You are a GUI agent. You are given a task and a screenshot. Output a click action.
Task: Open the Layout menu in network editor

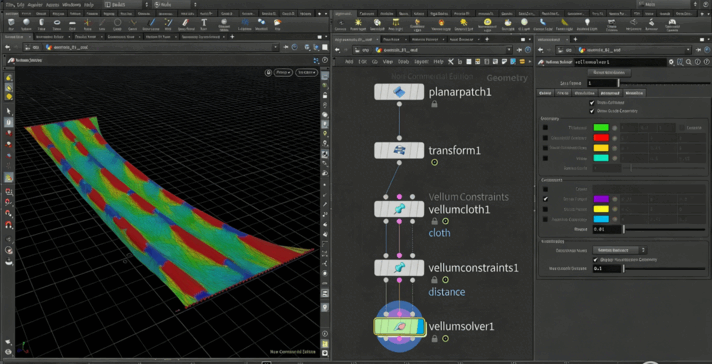pyautogui.click(x=421, y=61)
